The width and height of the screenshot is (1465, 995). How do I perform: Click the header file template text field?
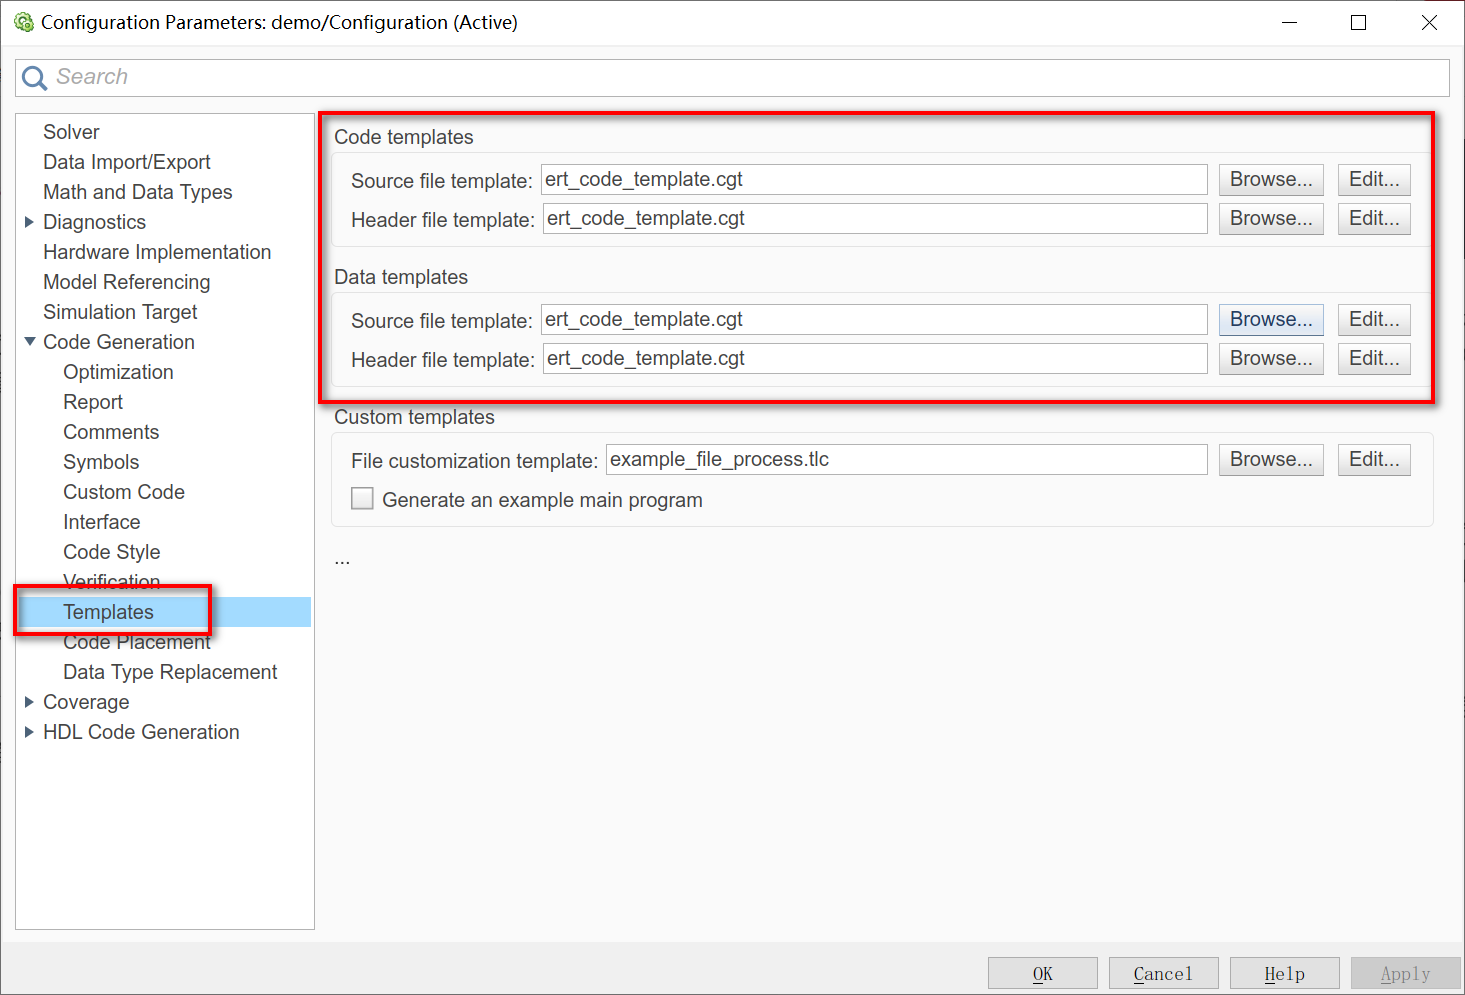coord(874,218)
